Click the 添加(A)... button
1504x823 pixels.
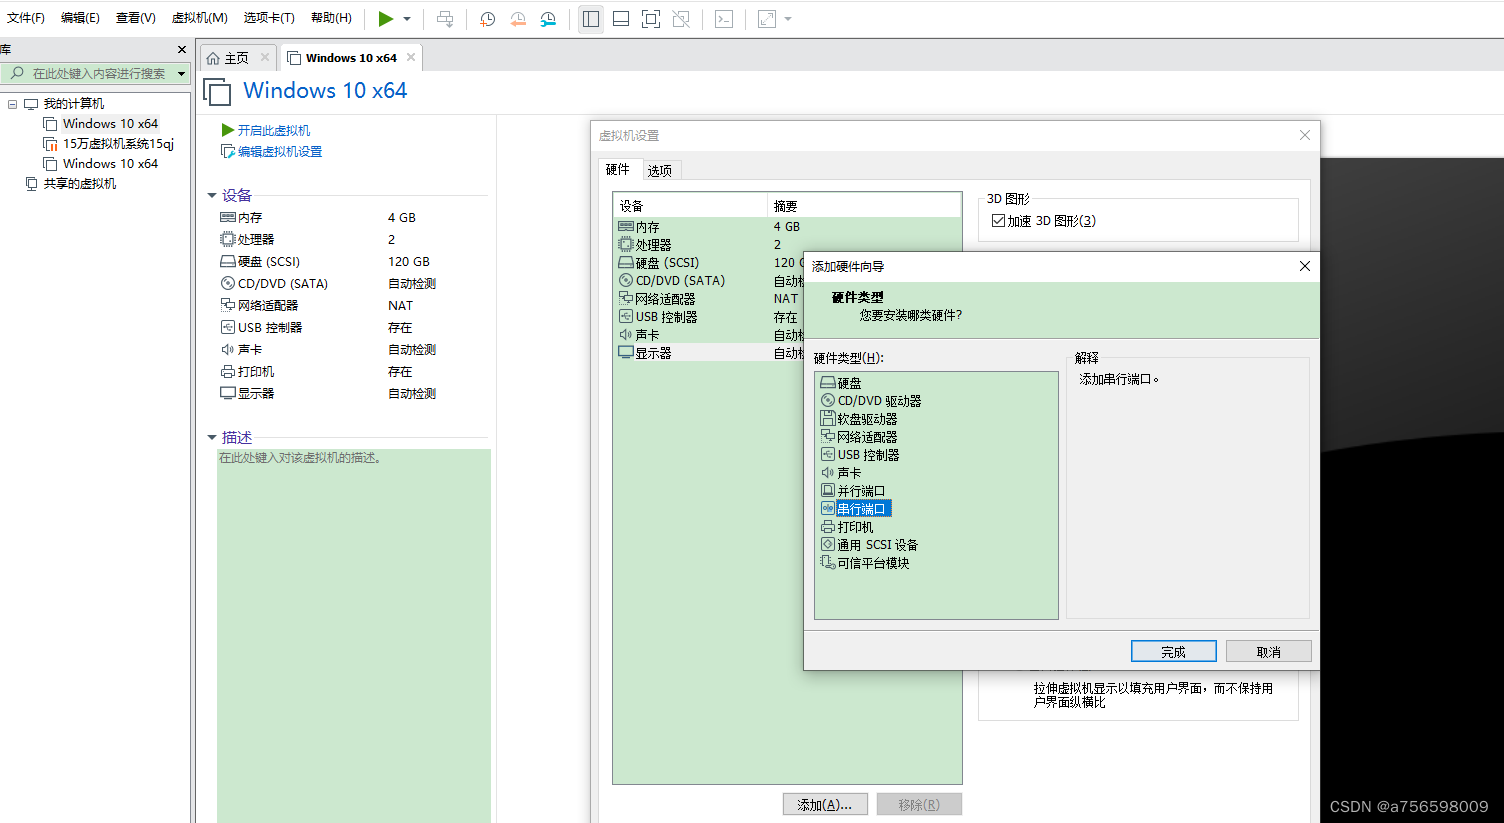pos(825,805)
